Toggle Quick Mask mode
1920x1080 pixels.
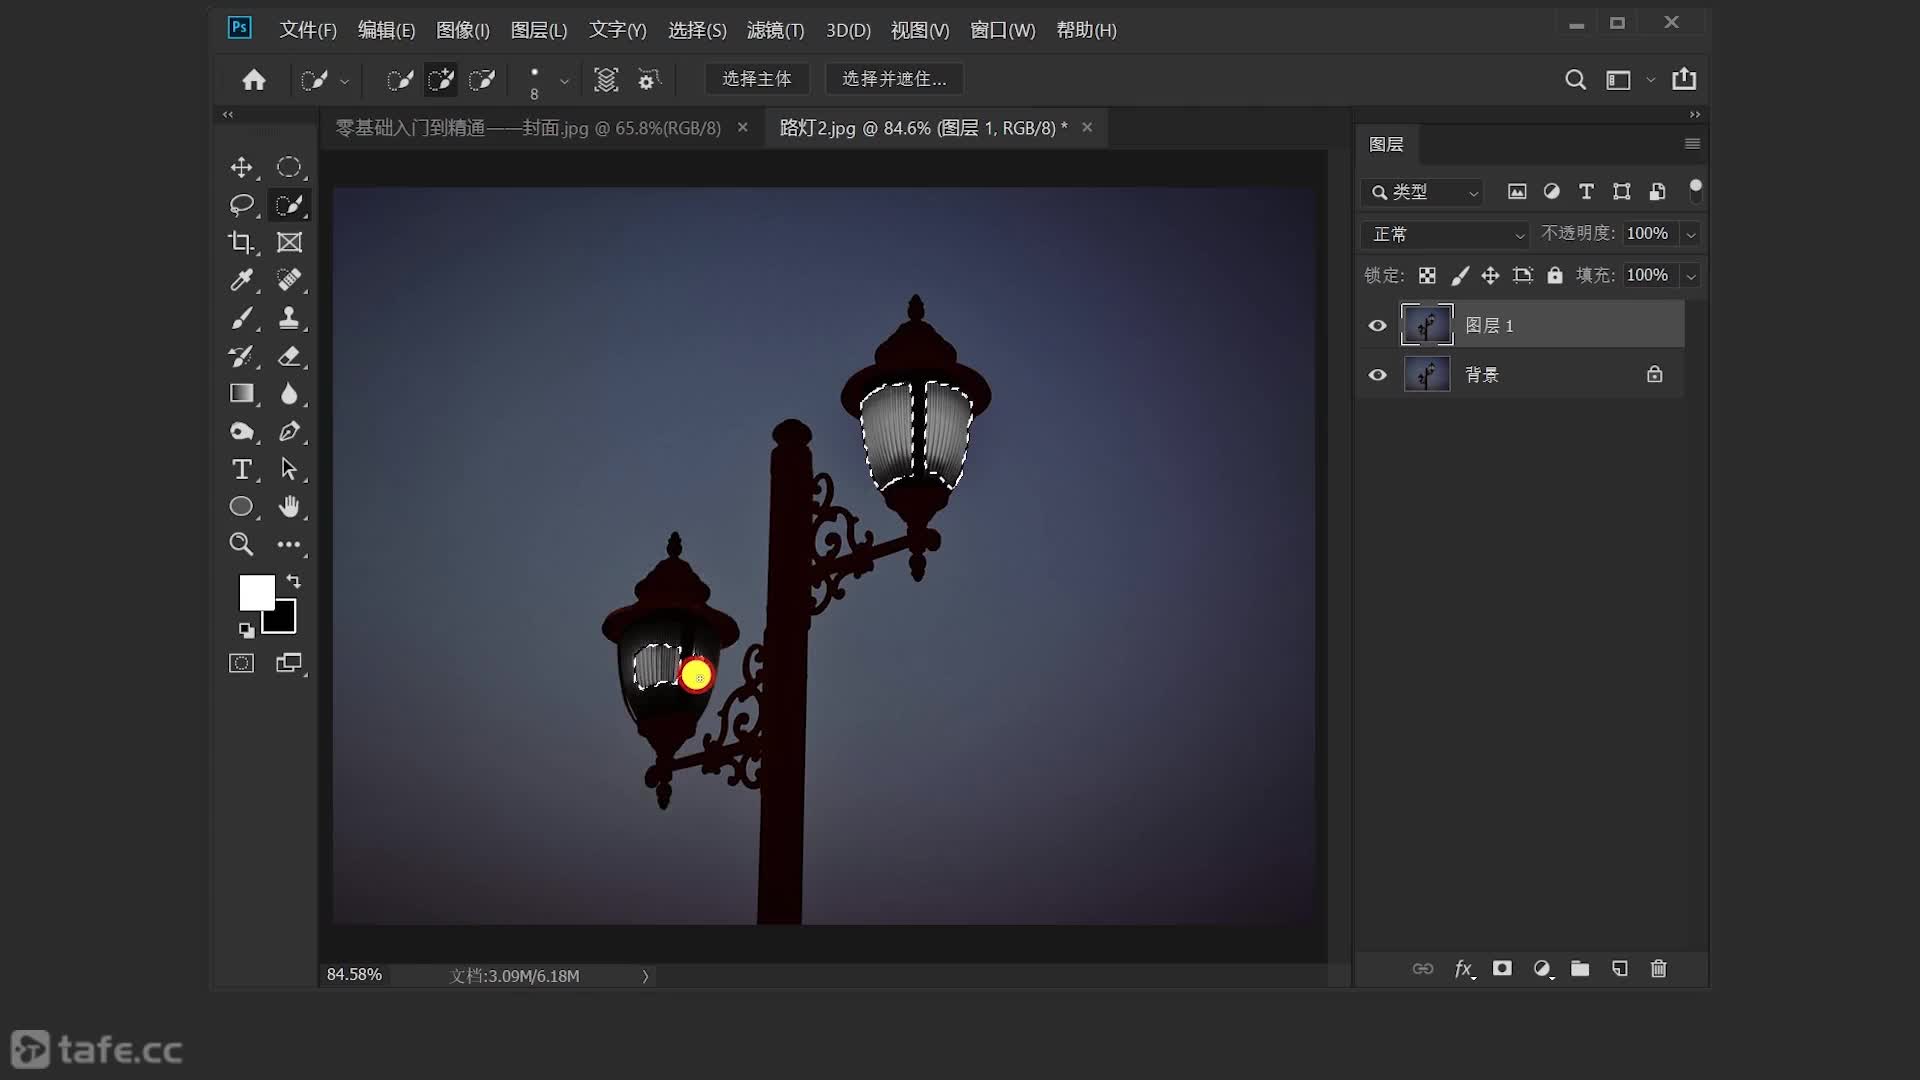tap(241, 663)
